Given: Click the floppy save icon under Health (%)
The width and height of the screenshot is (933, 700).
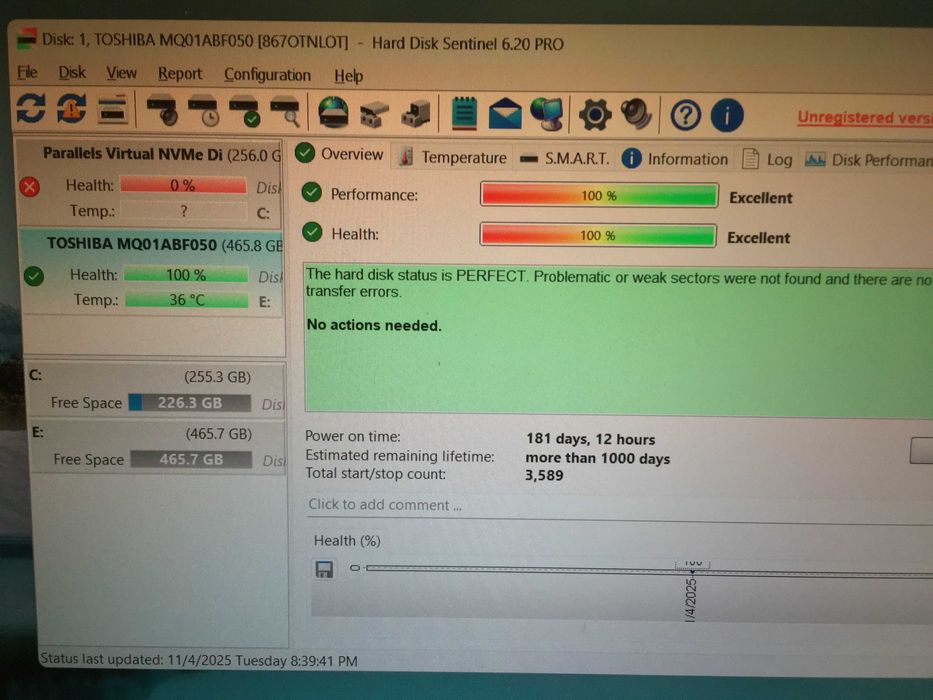Looking at the screenshot, I should 324,569.
